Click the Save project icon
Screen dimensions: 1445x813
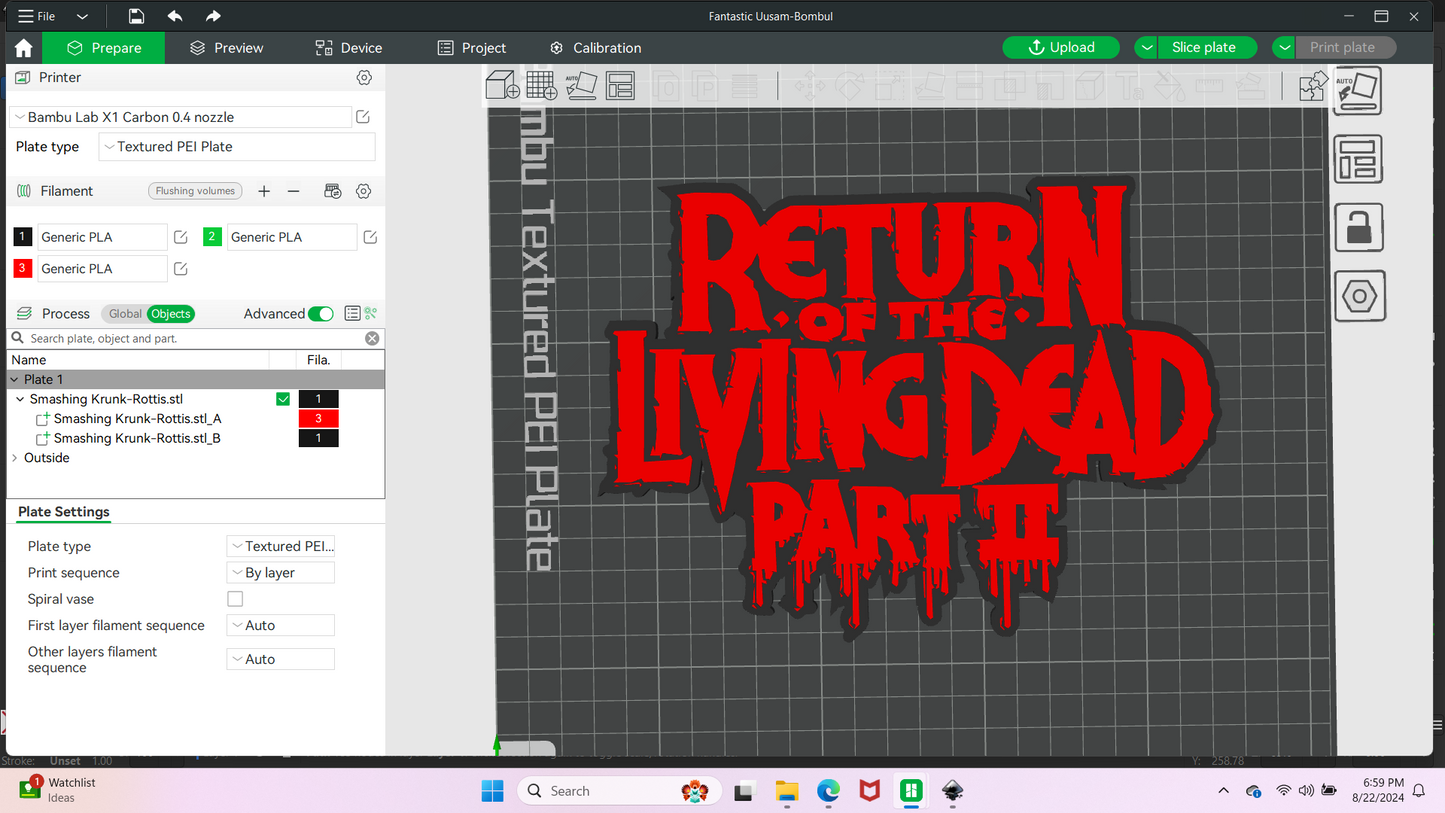click(x=136, y=16)
